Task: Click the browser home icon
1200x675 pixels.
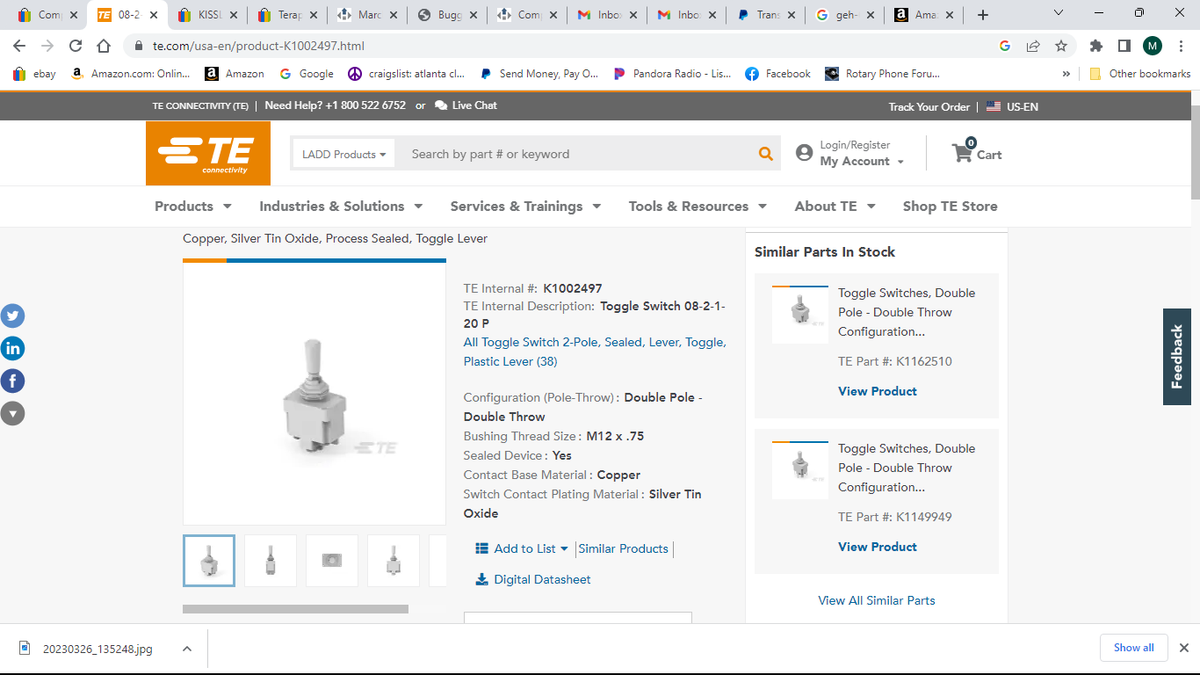Action: pyautogui.click(x=102, y=46)
